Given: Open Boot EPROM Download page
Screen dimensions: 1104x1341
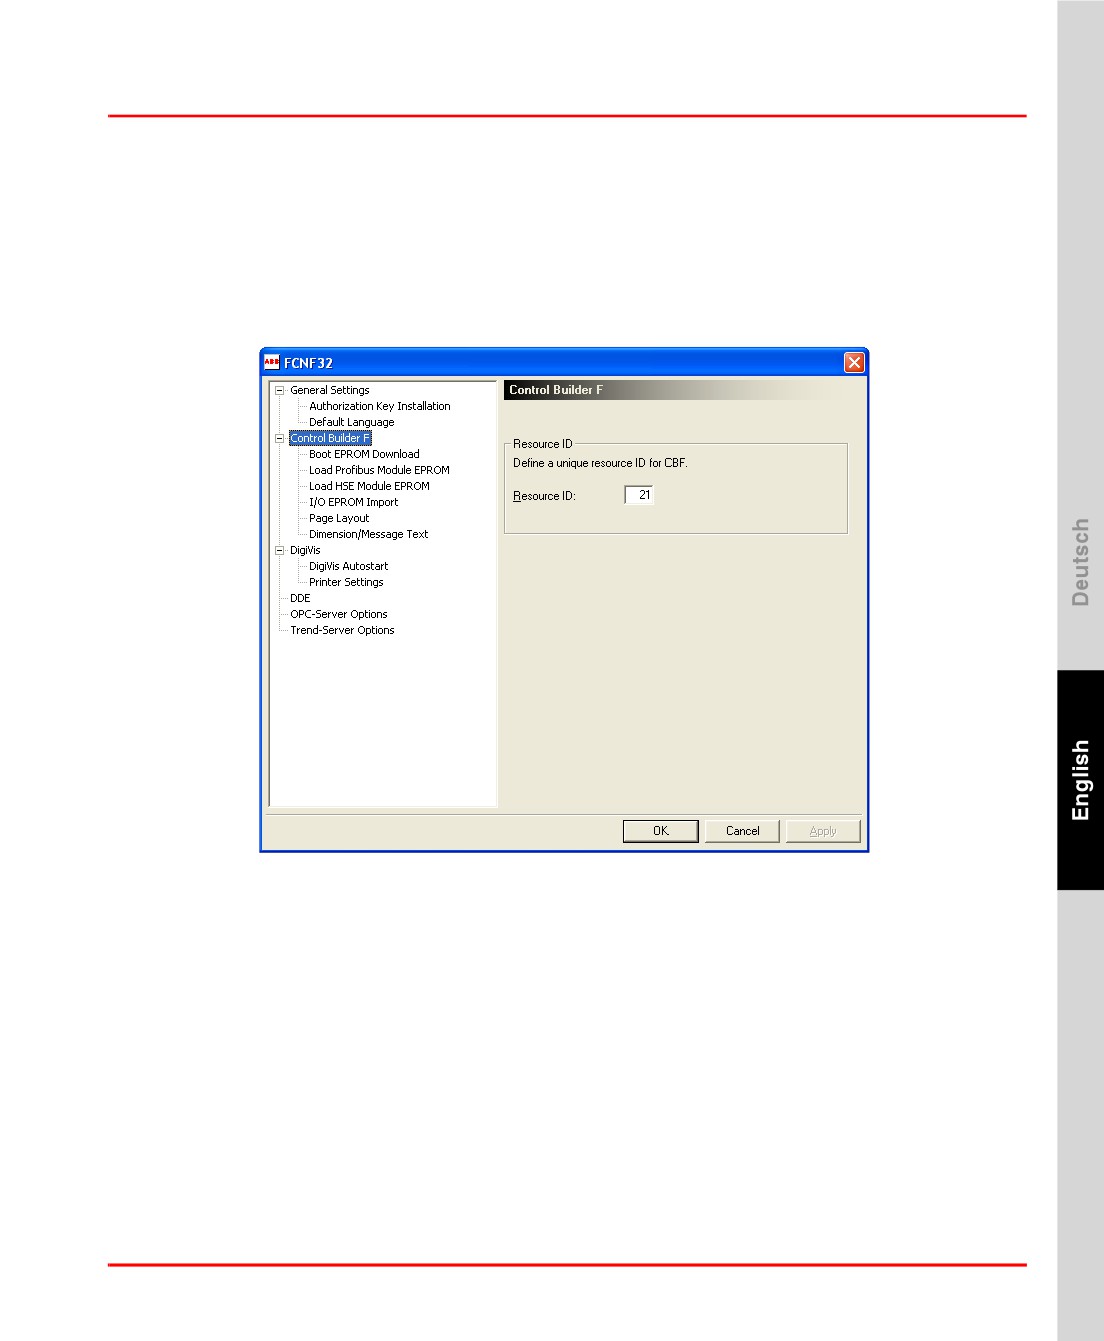Looking at the screenshot, I should point(364,455).
